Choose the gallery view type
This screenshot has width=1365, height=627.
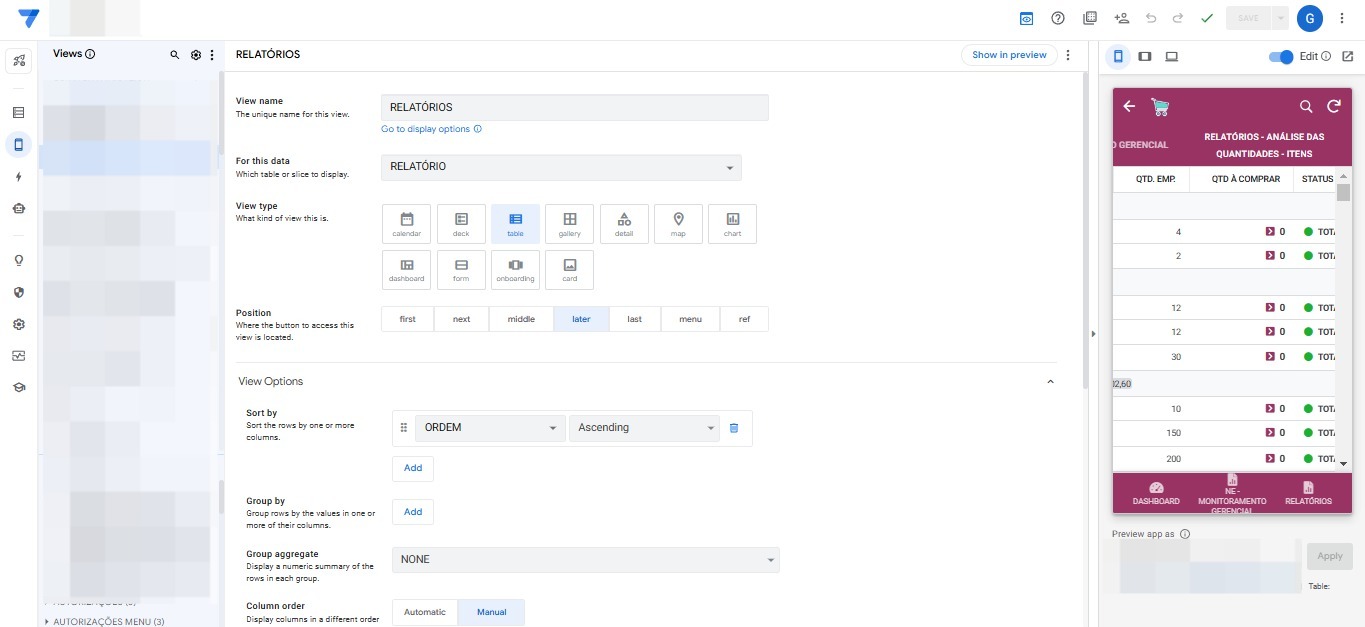point(569,224)
